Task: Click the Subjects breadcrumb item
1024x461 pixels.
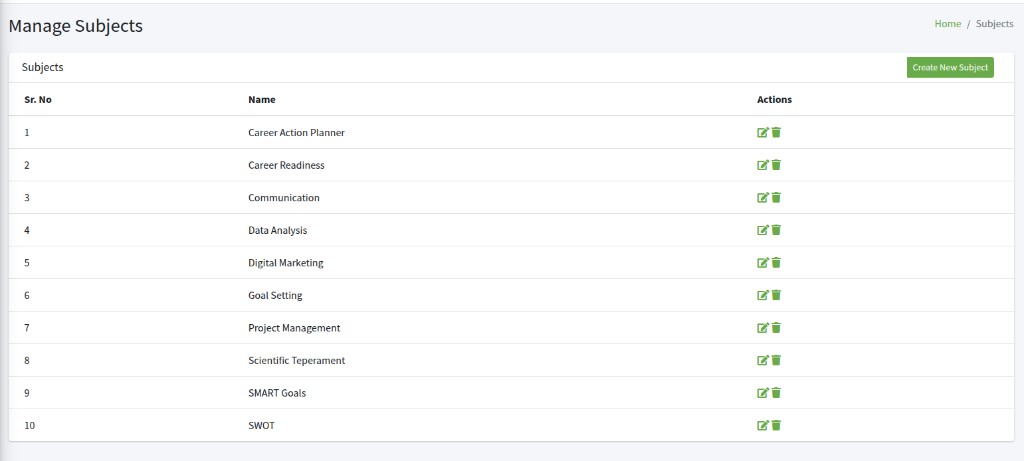Action: (x=995, y=24)
